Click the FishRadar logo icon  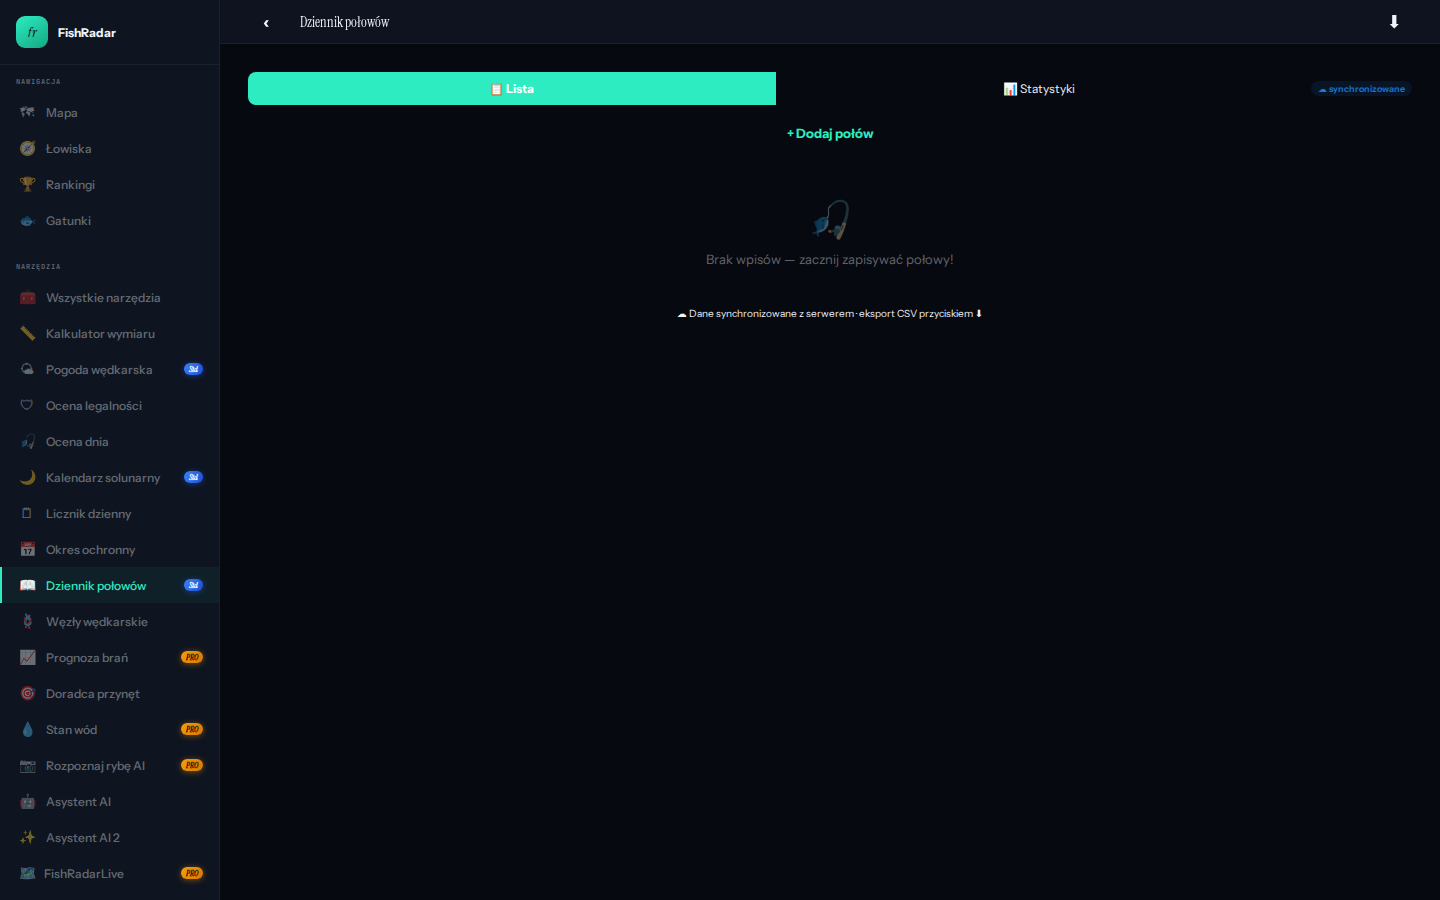(32, 32)
